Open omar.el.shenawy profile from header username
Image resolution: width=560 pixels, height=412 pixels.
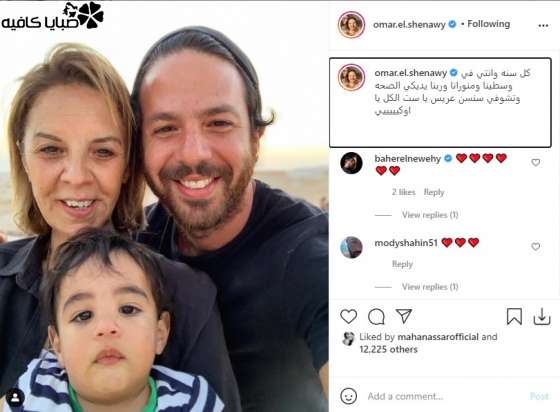point(409,24)
